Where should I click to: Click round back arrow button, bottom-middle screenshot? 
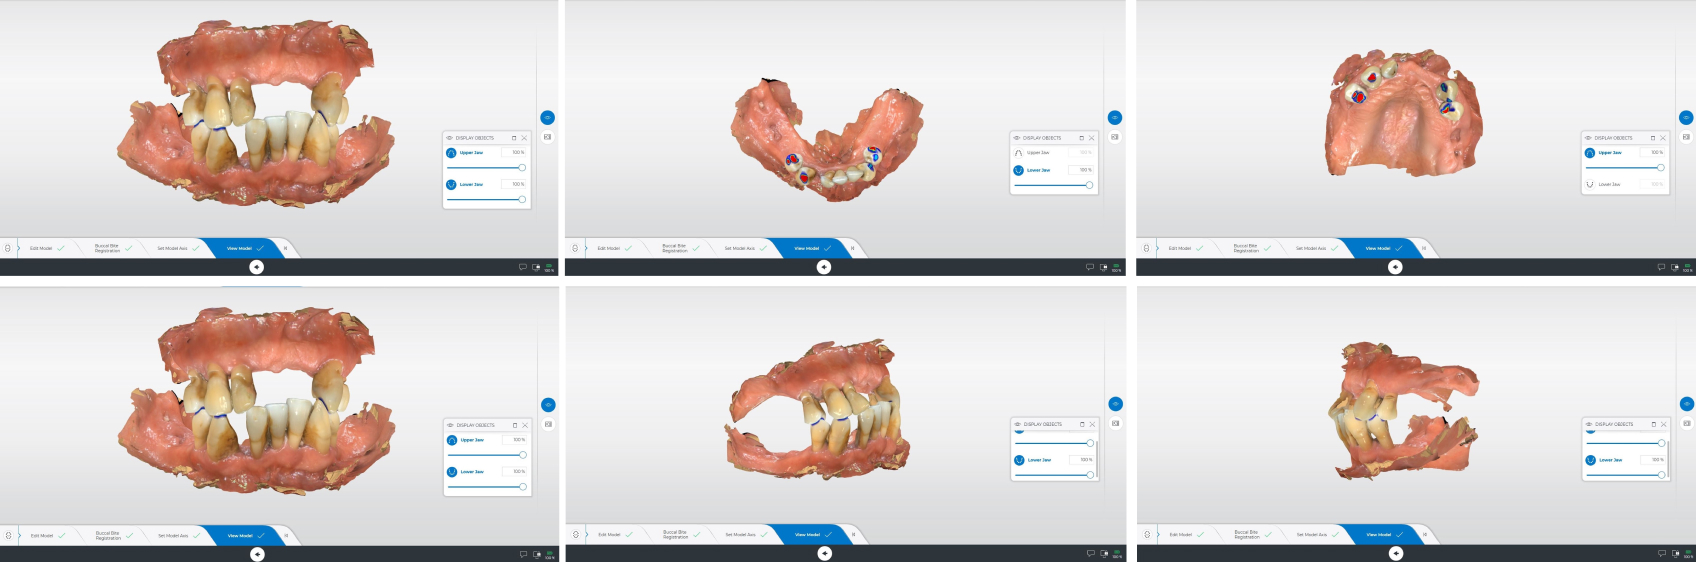(x=825, y=553)
